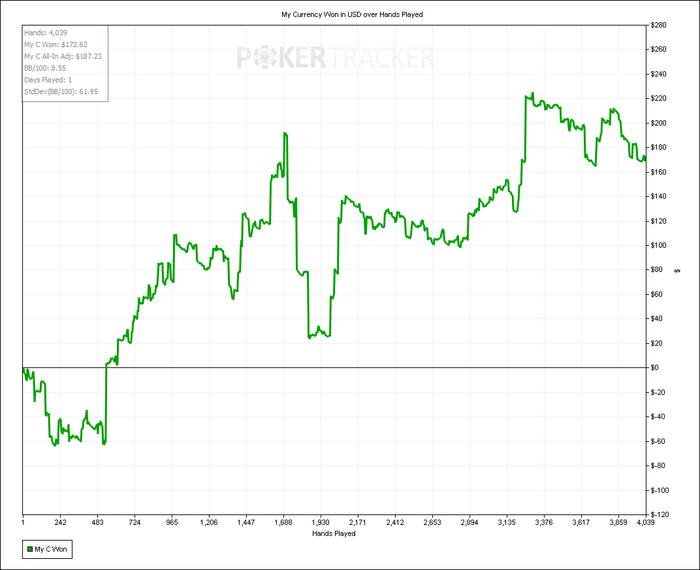Image resolution: width=700 pixels, height=570 pixels.
Task: Click the x-axis tick label 2,171
Action: [358, 522]
